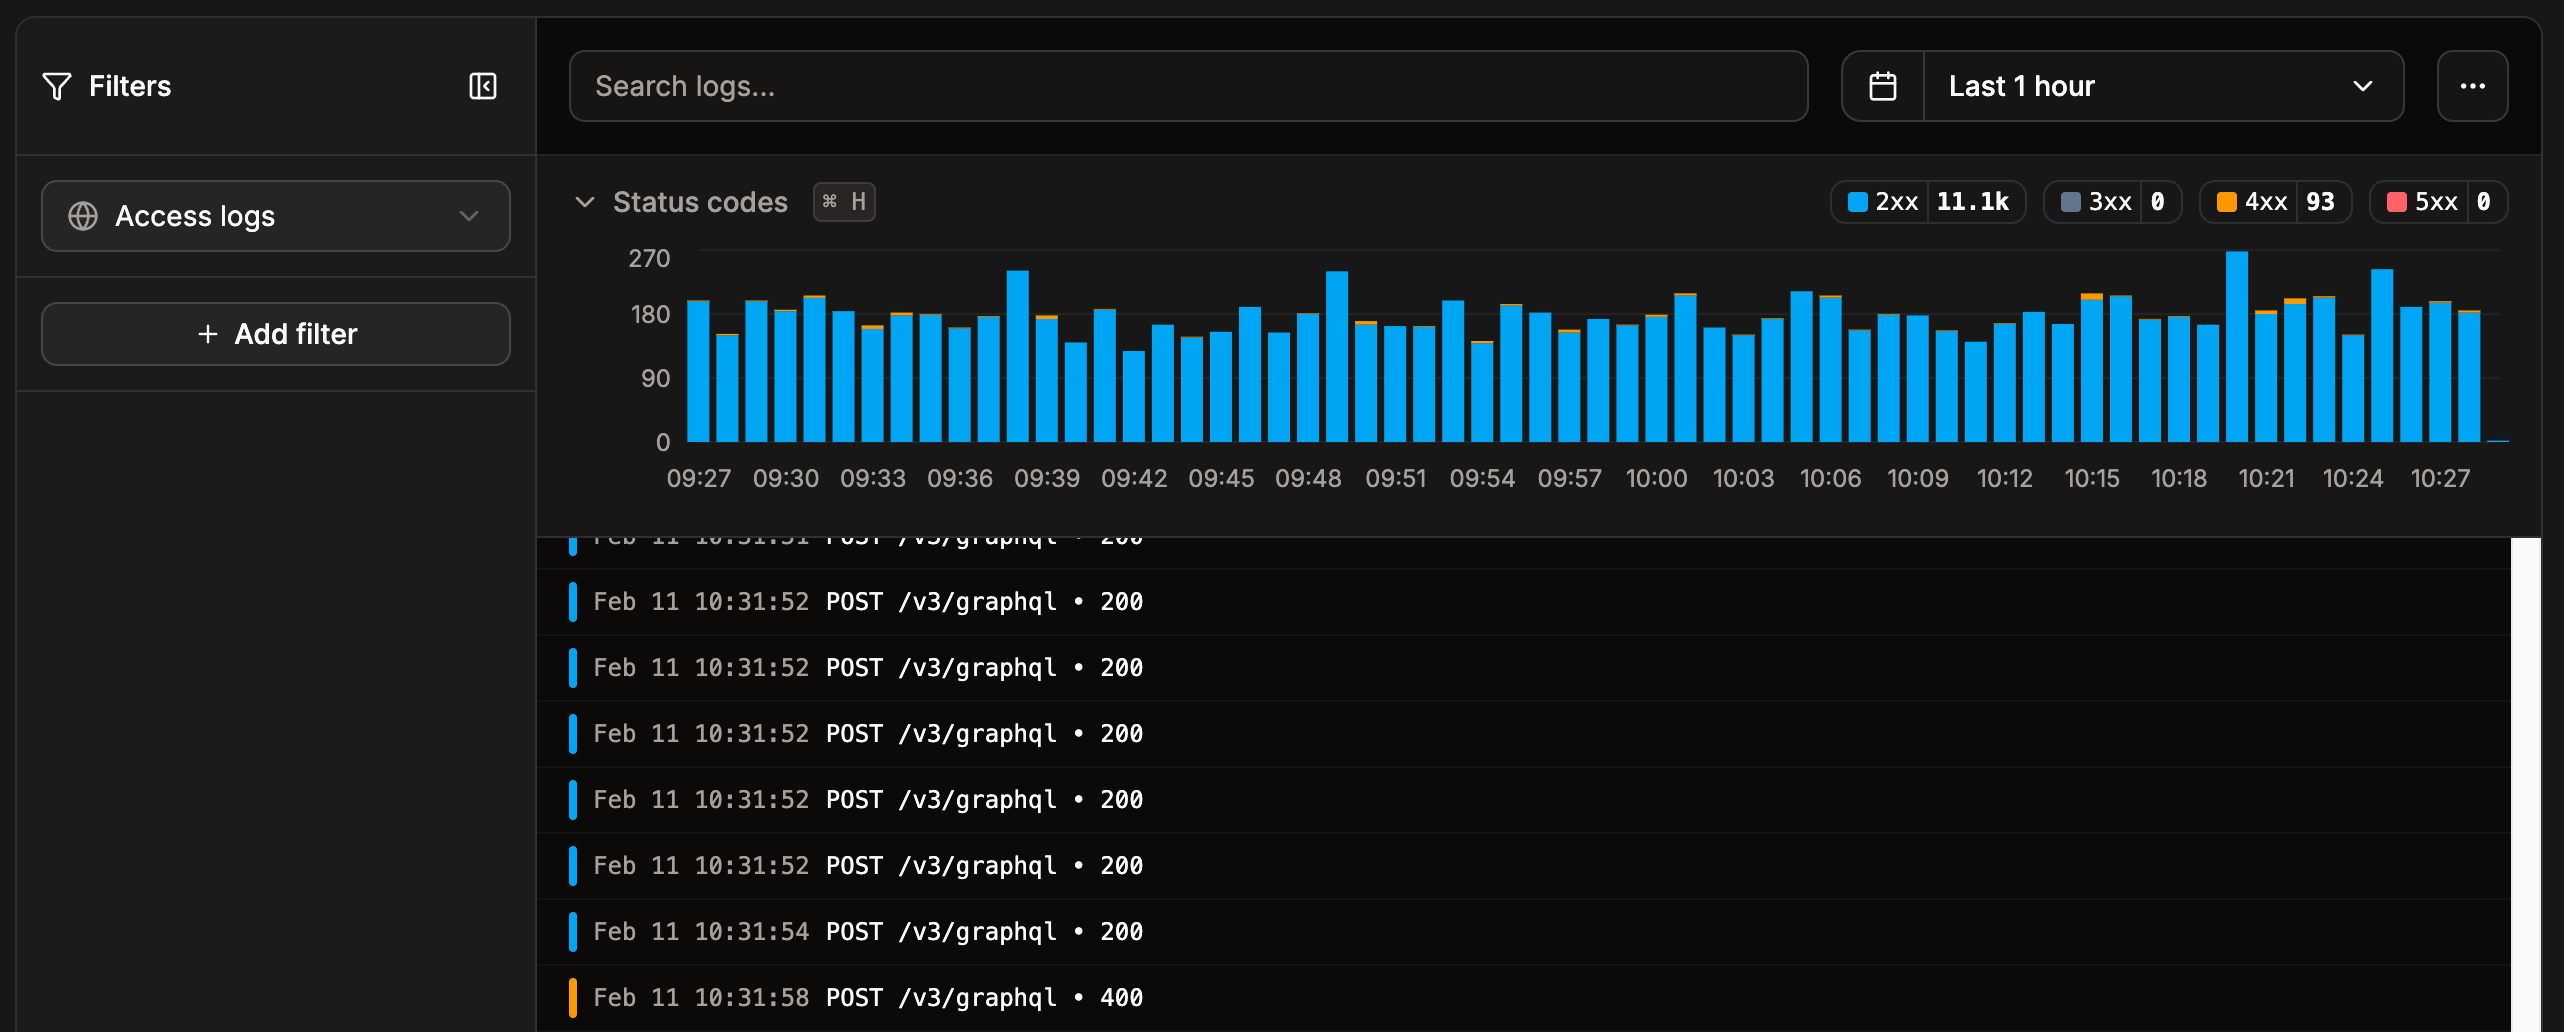Click the ⌘H shortcut badge near Status codes
Image resolution: width=2564 pixels, height=1032 pixels.
click(x=844, y=201)
